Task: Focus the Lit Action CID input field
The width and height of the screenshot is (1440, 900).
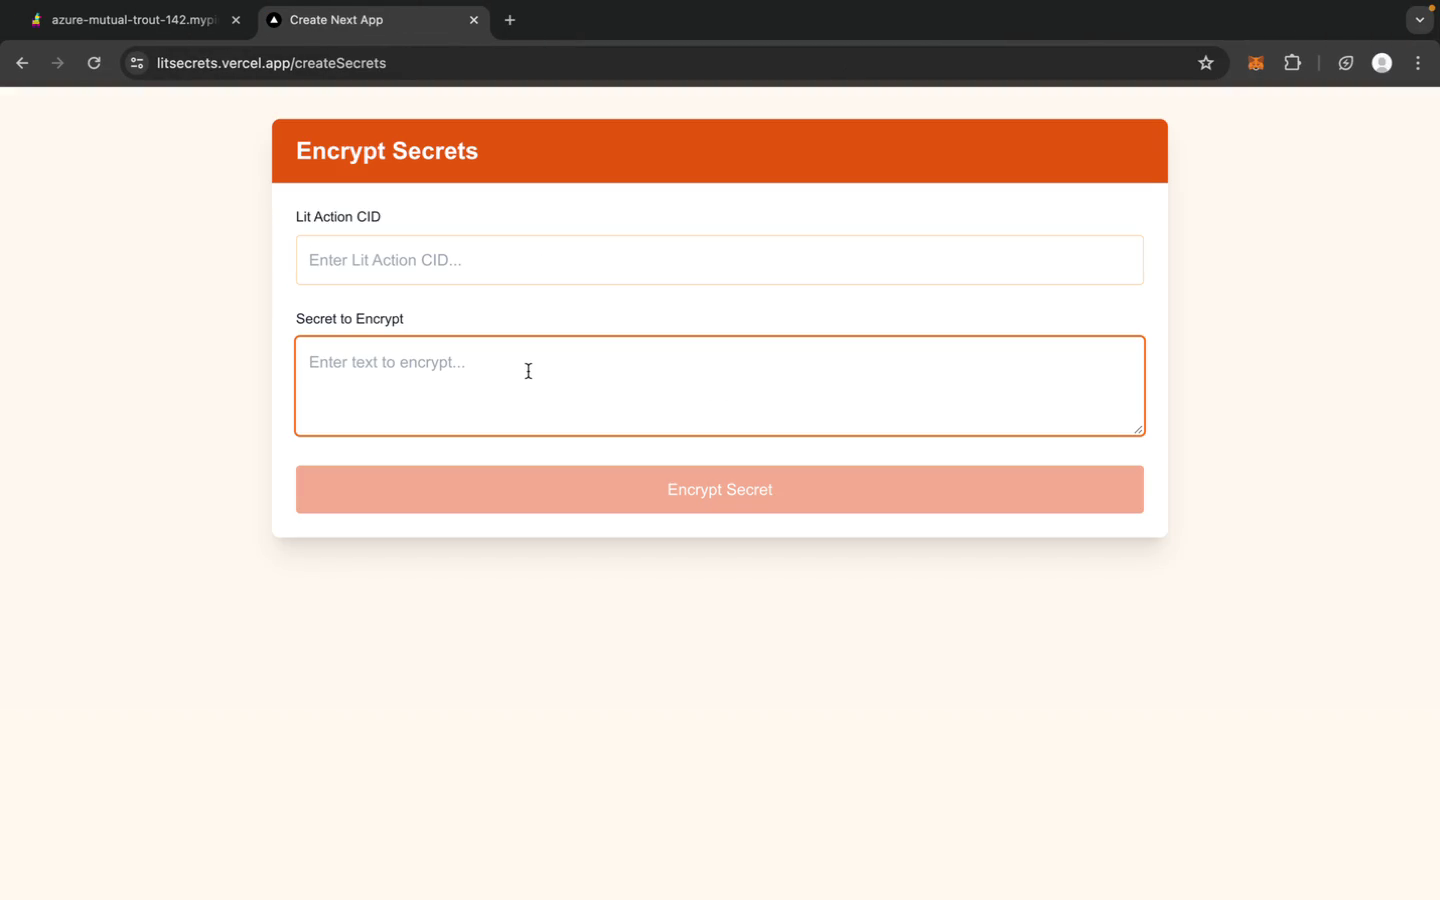Action: (x=720, y=260)
